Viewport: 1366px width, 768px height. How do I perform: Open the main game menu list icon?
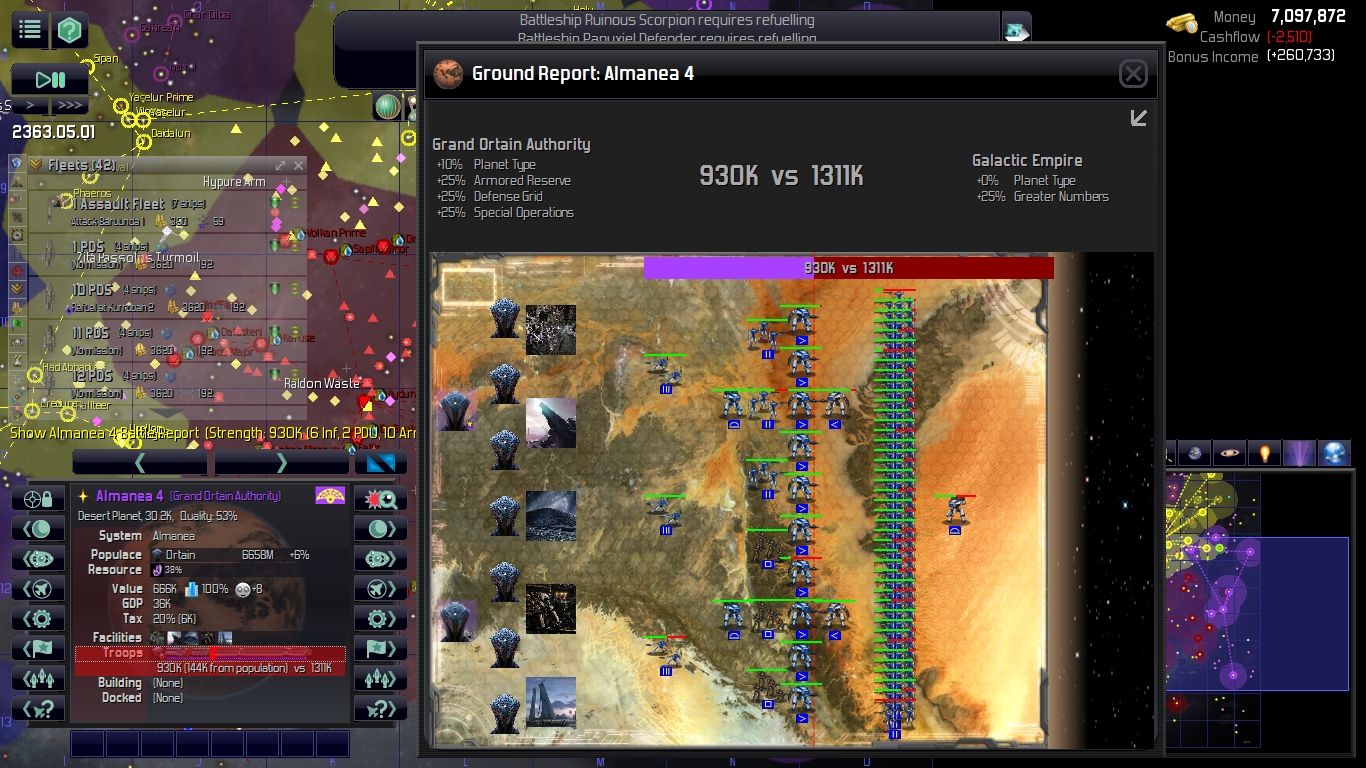(30, 30)
